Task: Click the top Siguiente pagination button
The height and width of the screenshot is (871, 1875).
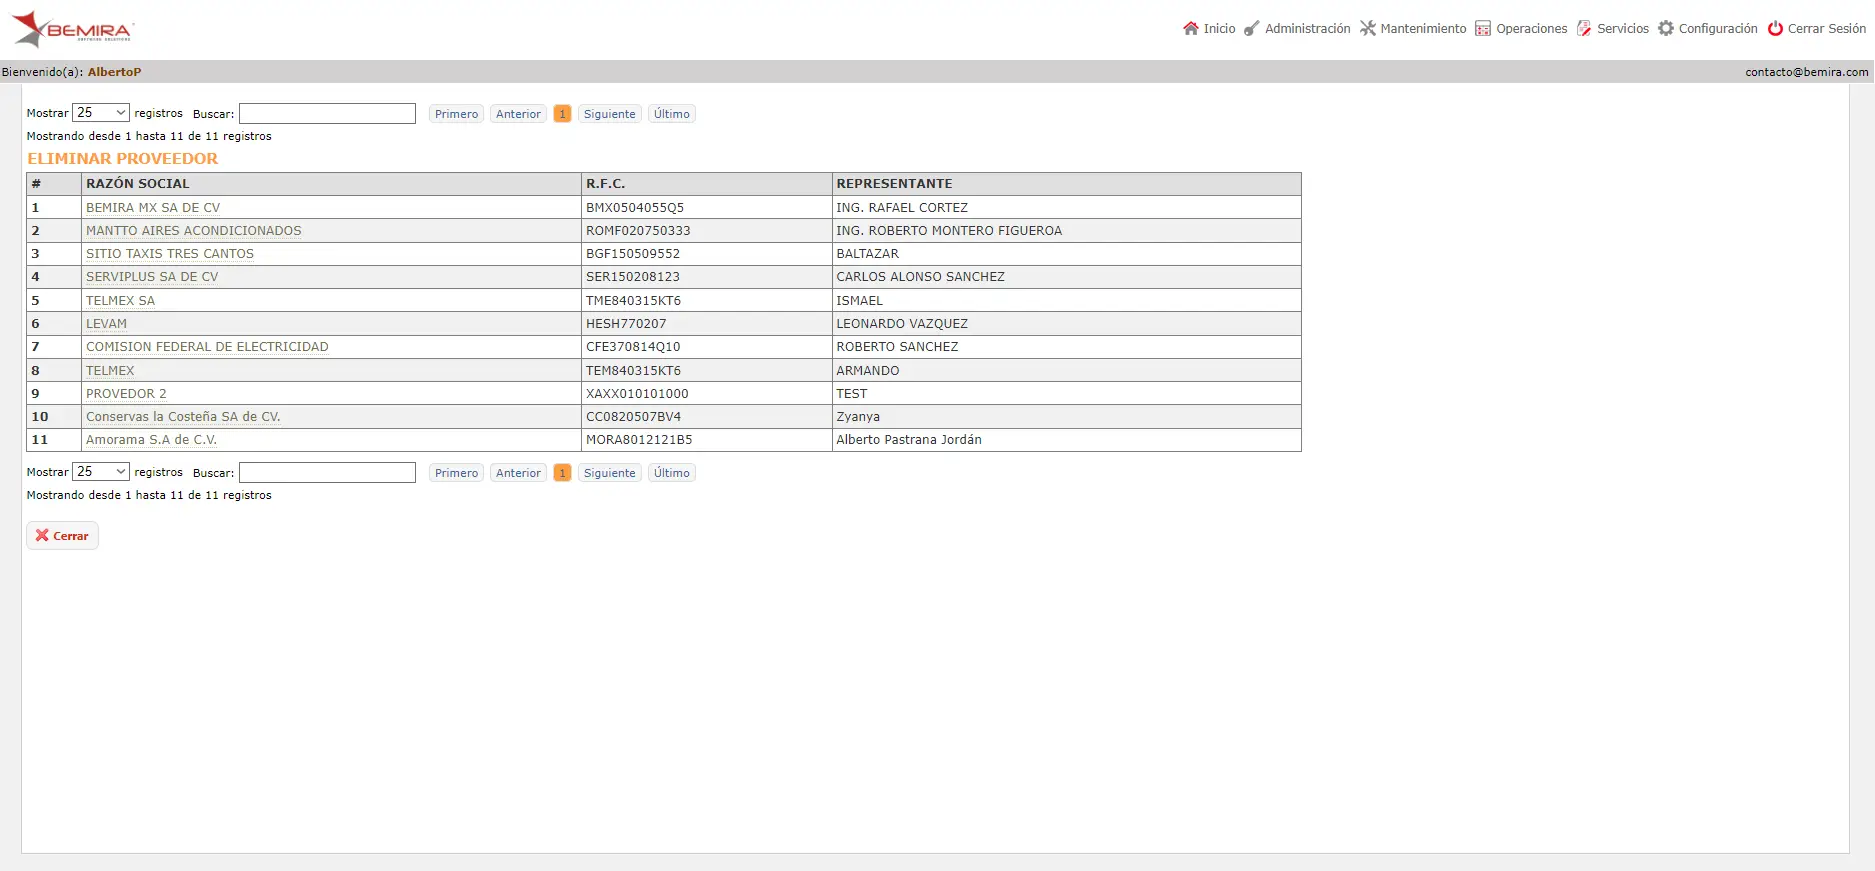Action: coord(610,114)
